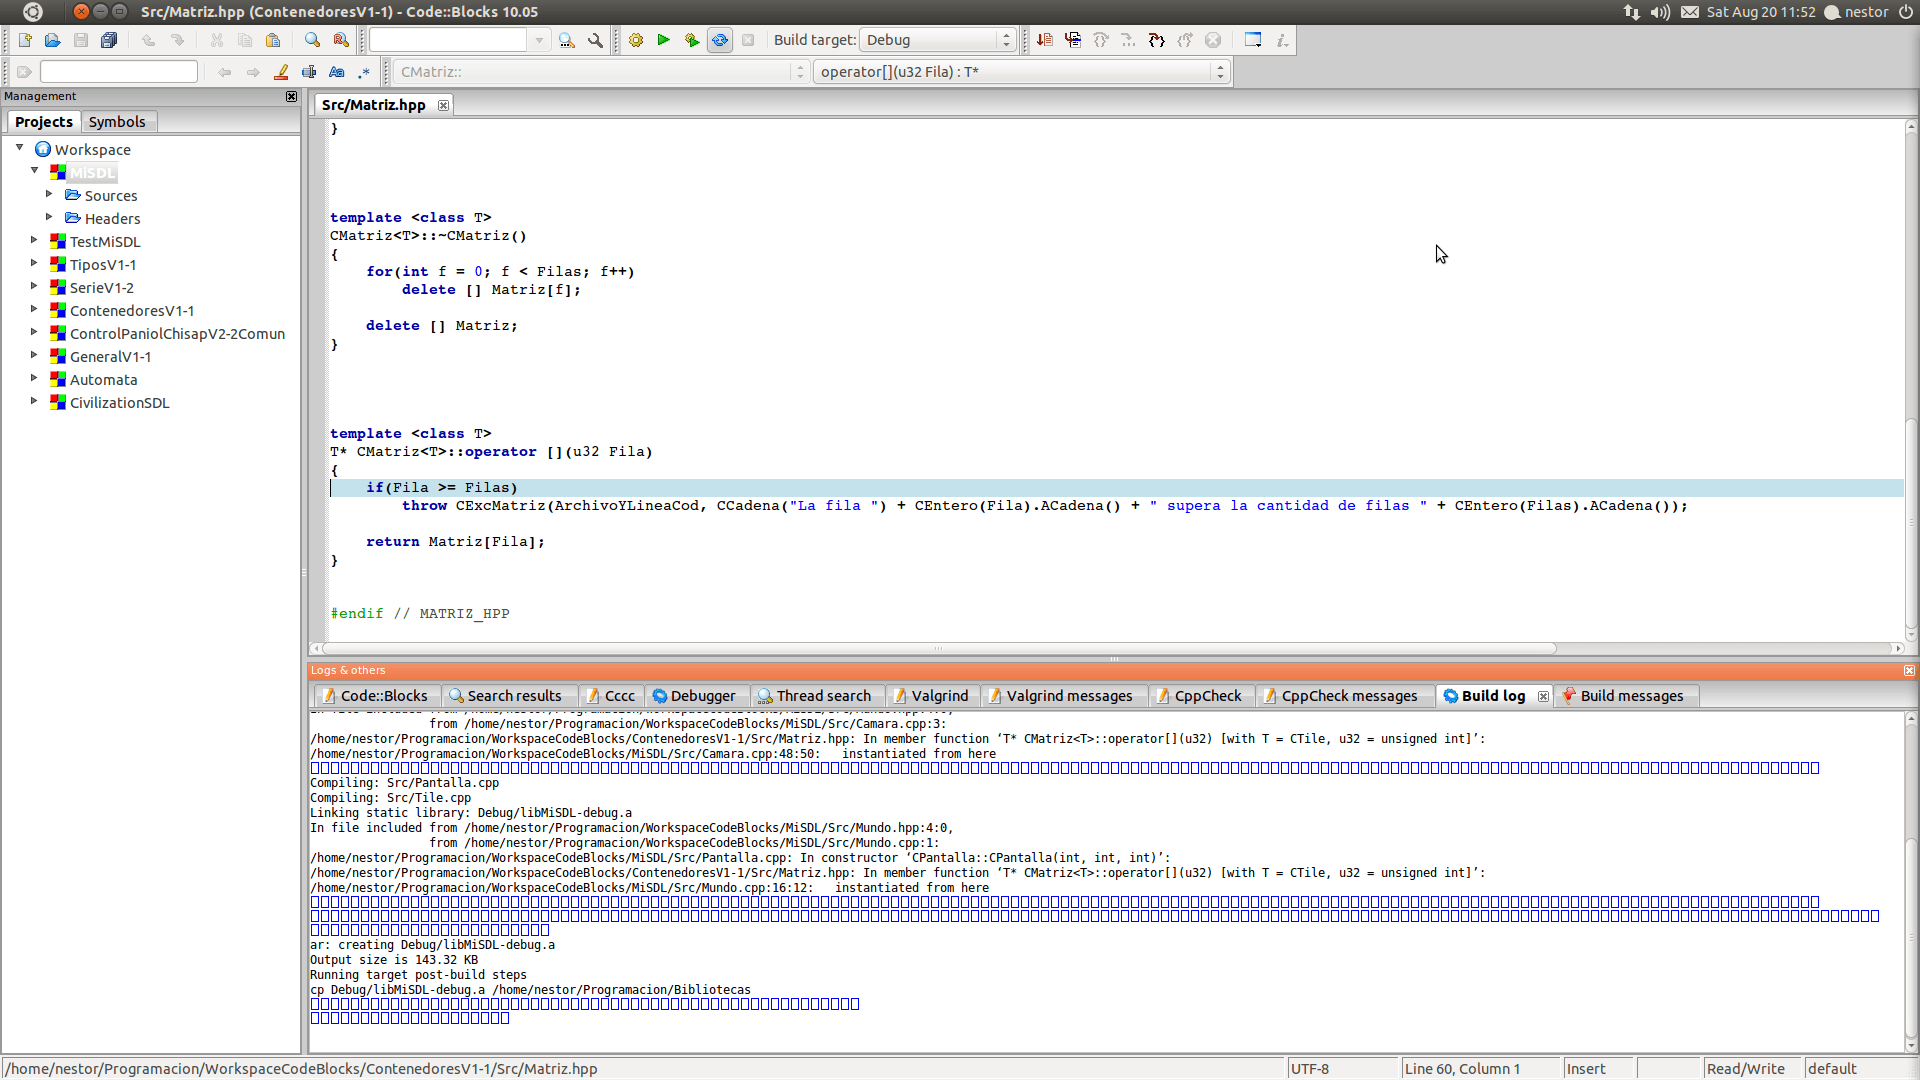This screenshot has height=1080, width=1920.
Task: Select the Automata project
Action: (x=103, y=380)
